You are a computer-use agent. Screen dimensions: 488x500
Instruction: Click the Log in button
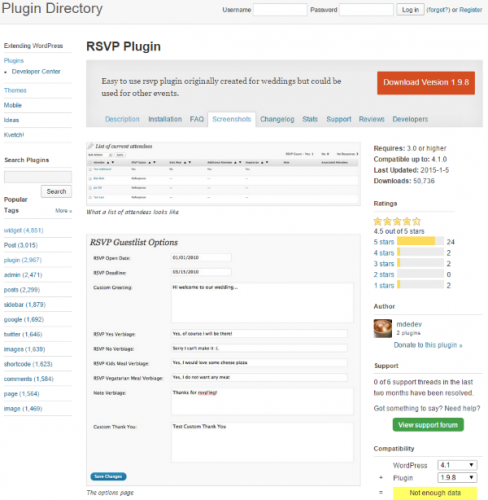click(x=410, y=10)
